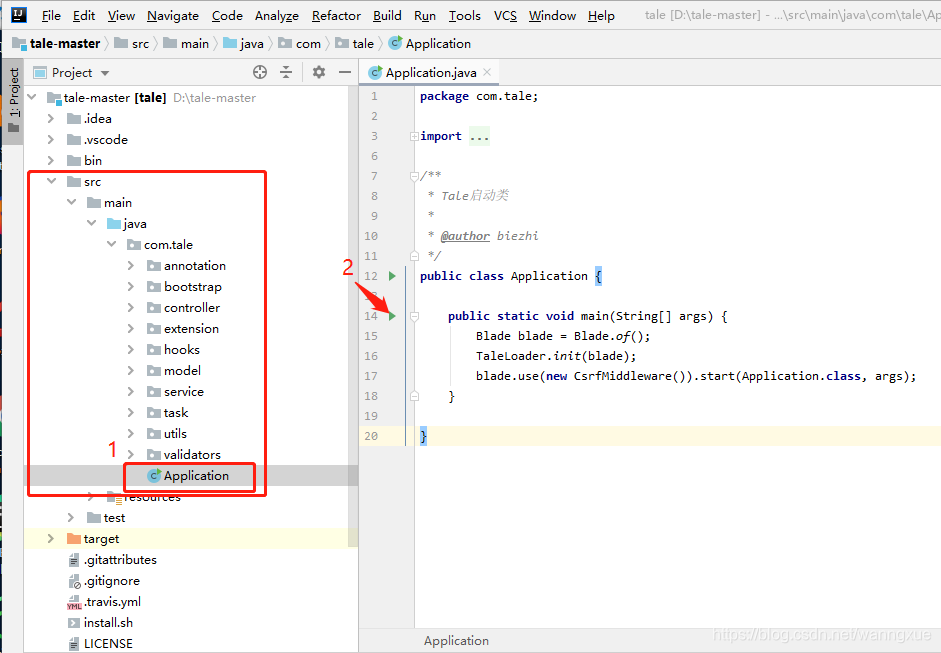
Task: Click Application in editor bottom breadcrumb
Action: coord(456,641)
